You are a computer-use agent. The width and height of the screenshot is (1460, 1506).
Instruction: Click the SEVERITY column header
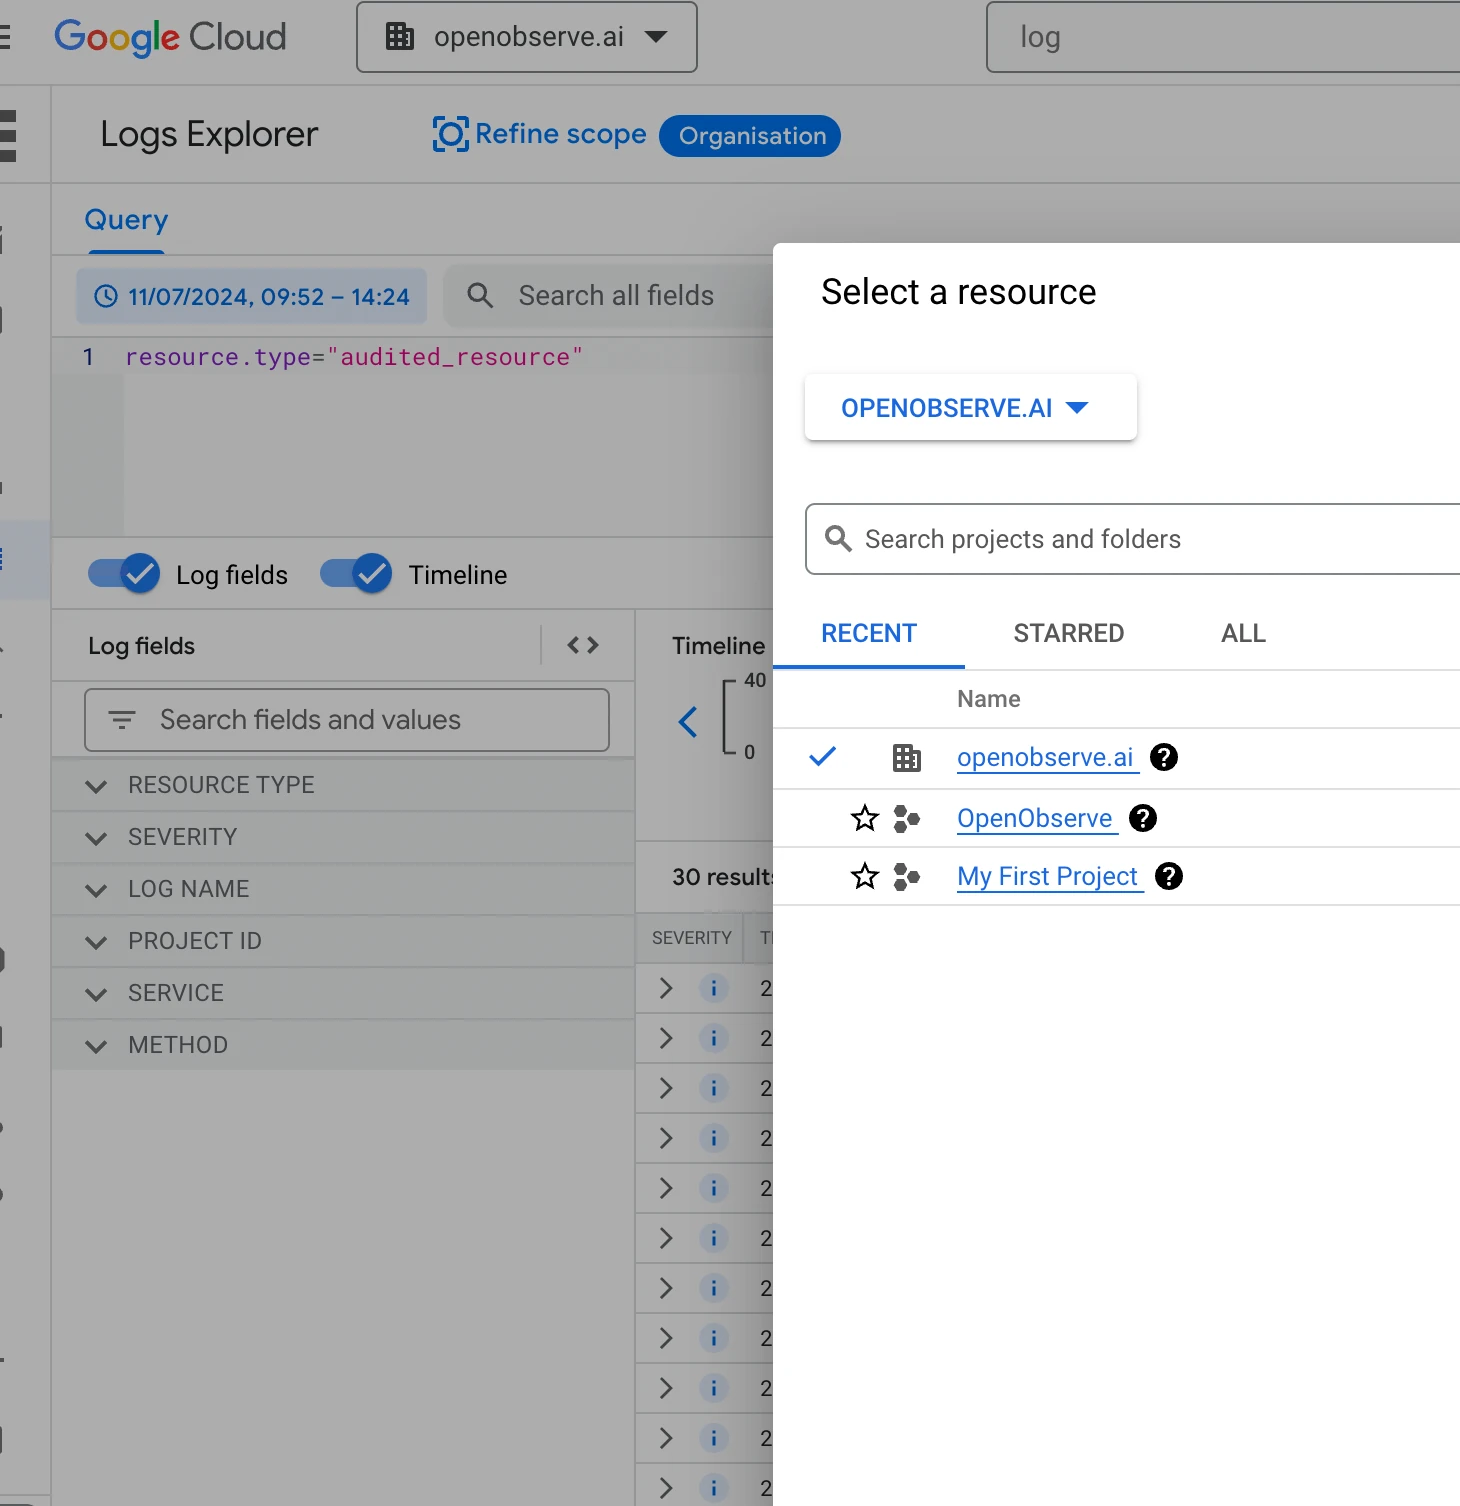click(x=691, y=938)
